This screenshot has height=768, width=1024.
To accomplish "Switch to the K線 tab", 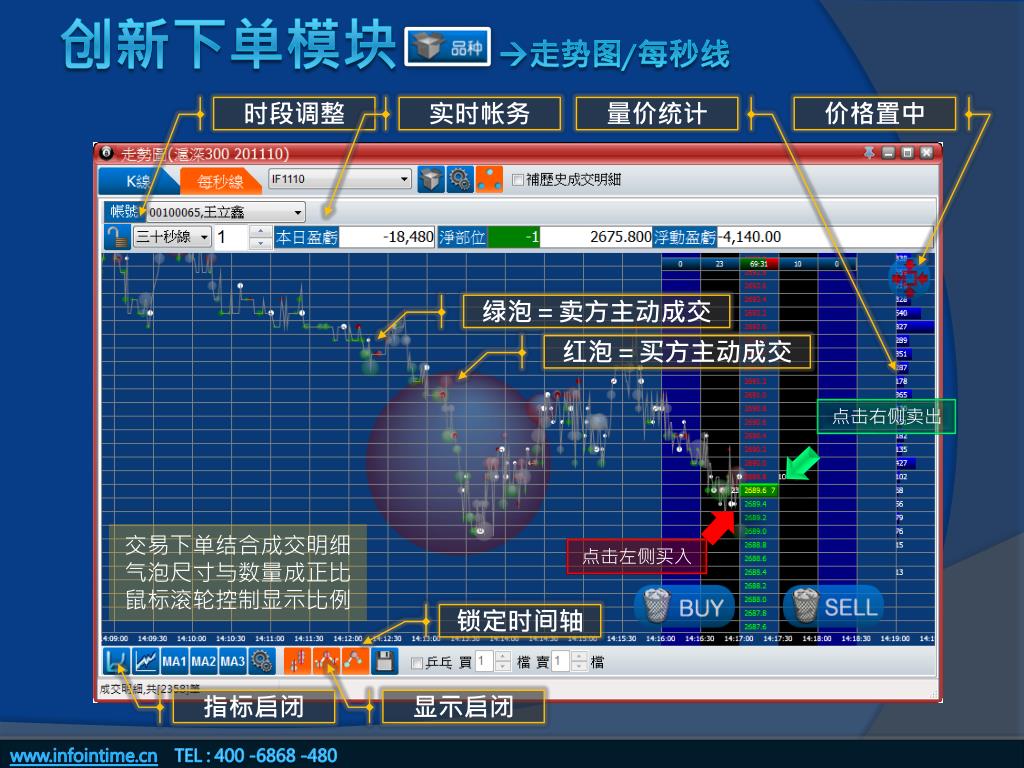I will (x=138, y=181).
